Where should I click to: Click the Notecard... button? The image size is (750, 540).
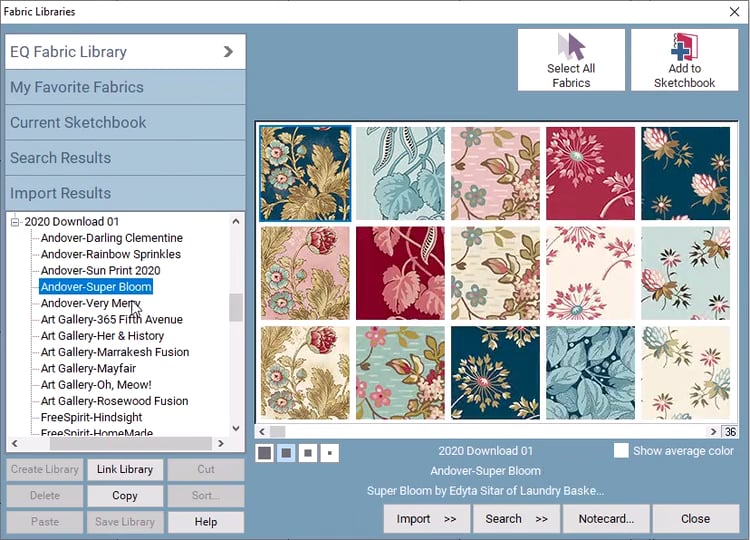pyautogui.click(x=606, y=518)
